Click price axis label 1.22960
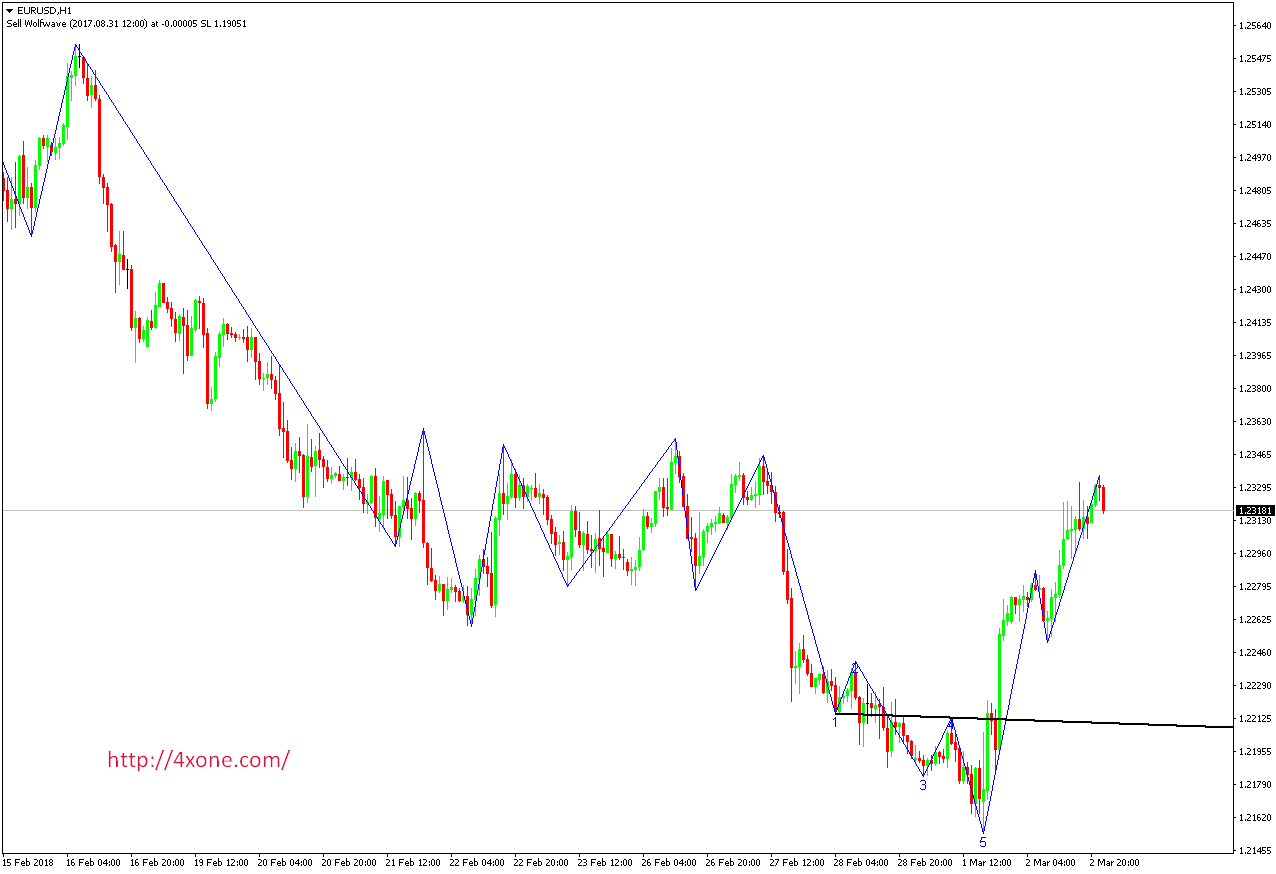The width and height of the screenshot is (1276, 874). click(1255, 553)
